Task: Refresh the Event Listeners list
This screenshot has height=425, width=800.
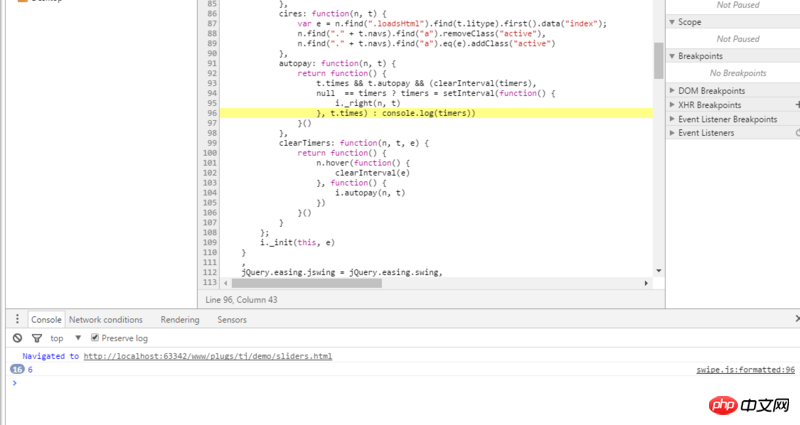Action: pos(797,133)
